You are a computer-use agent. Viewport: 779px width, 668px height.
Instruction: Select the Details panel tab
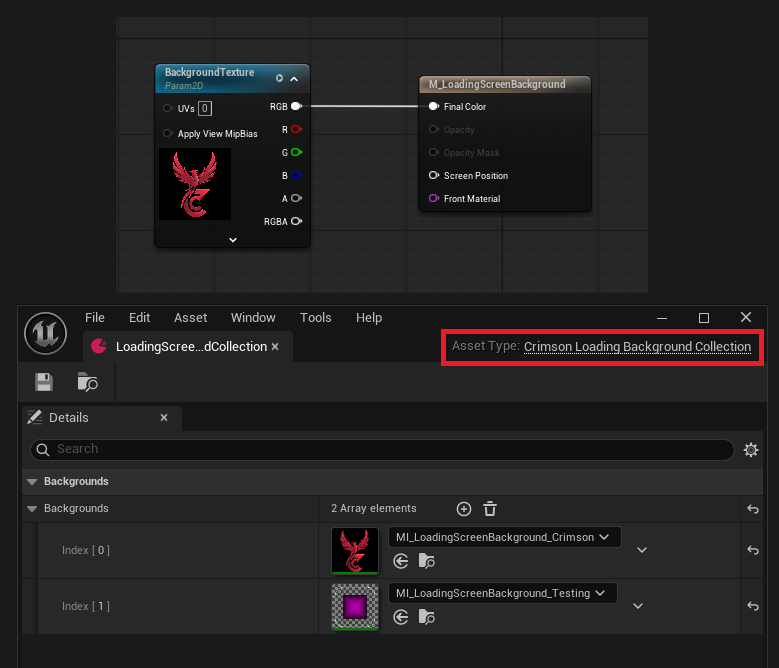click(x=102, y=418)
